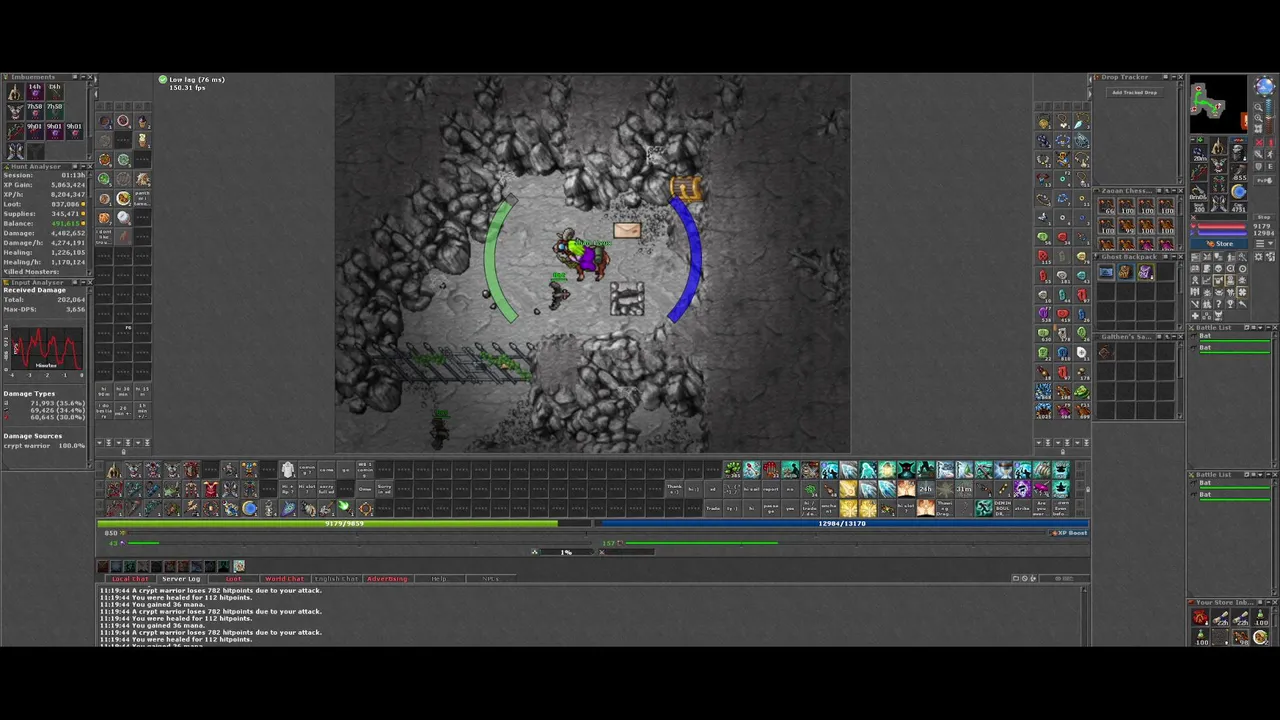Image resolution: width=1280 pixels, height=720 pixels.
Task: Minimize the Zaoan Chess container
Action: tap(1174, 191)
